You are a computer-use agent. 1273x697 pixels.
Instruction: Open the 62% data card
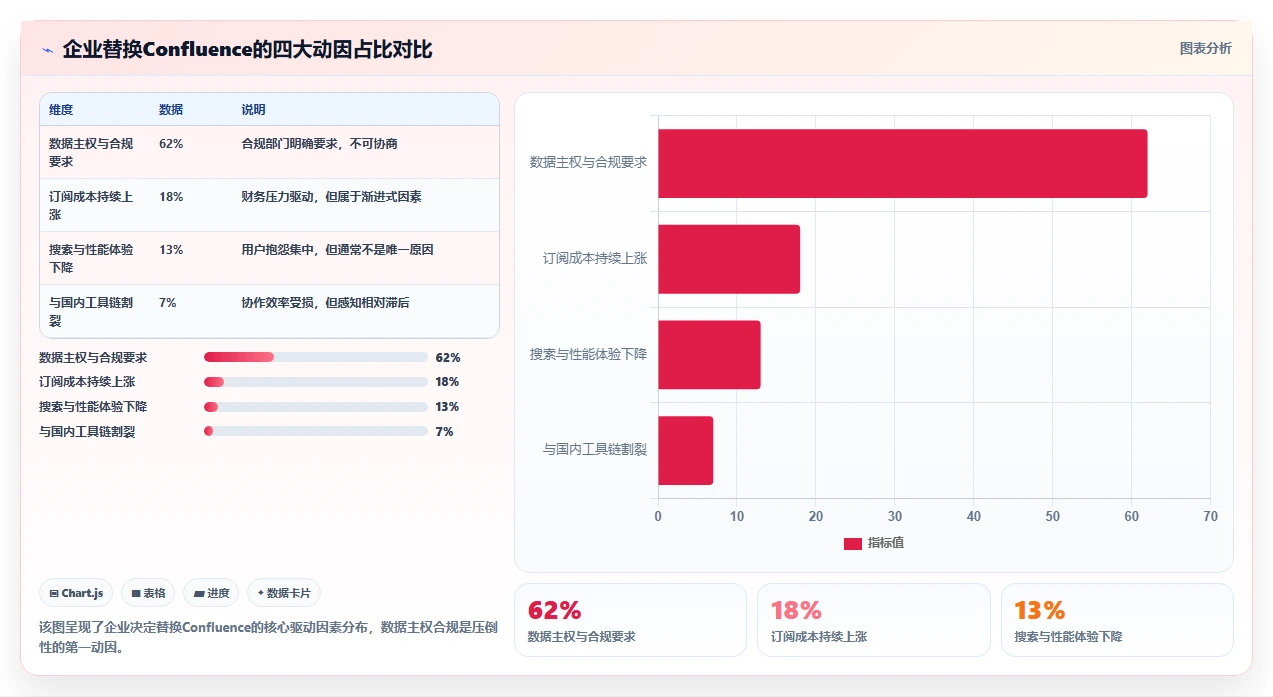[630, 620]
